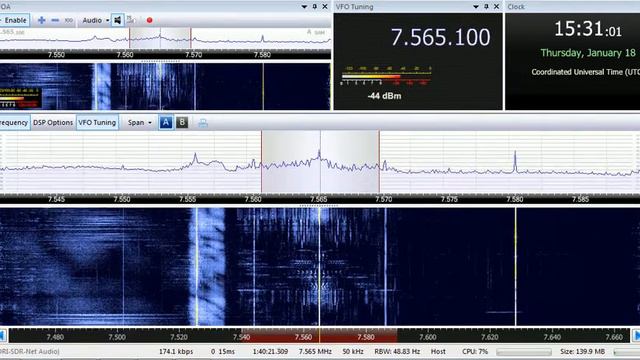Open the Audio dropdown menu
This screenshot has height=360, width=640.
point(96,20)
